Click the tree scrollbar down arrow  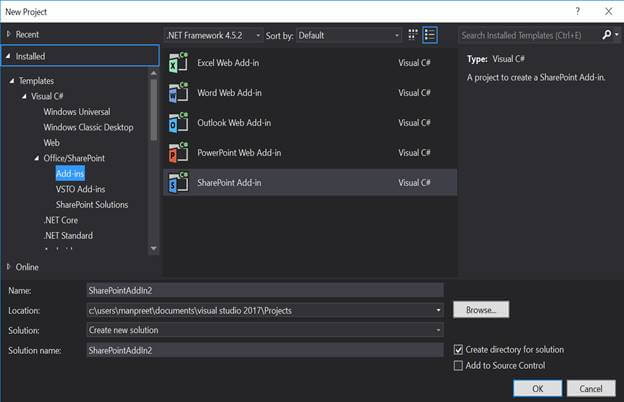coord(154,249)
